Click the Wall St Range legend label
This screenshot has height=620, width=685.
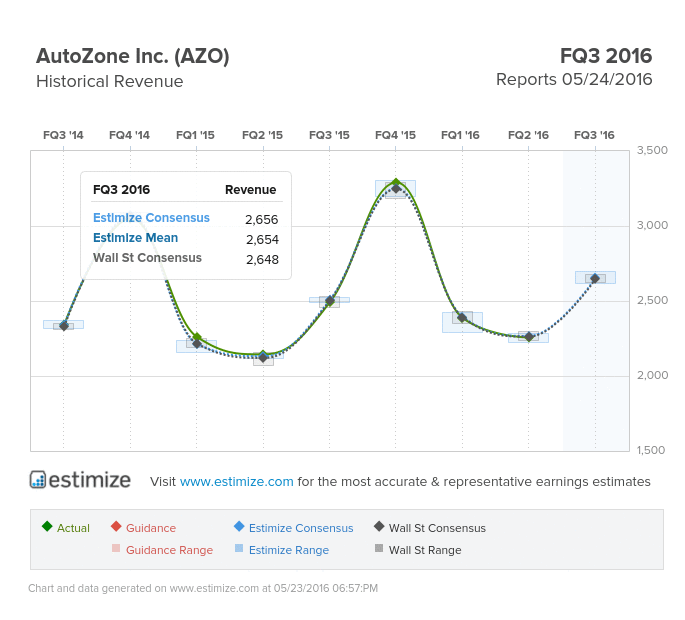click(x=425, y=550)
